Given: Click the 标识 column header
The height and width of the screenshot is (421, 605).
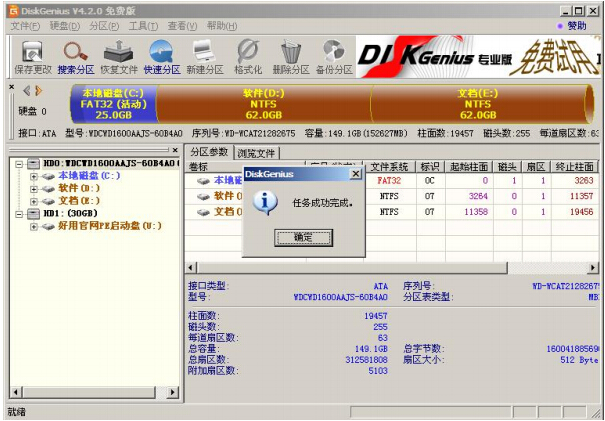Looking at the screenshot, I should 430,167.
